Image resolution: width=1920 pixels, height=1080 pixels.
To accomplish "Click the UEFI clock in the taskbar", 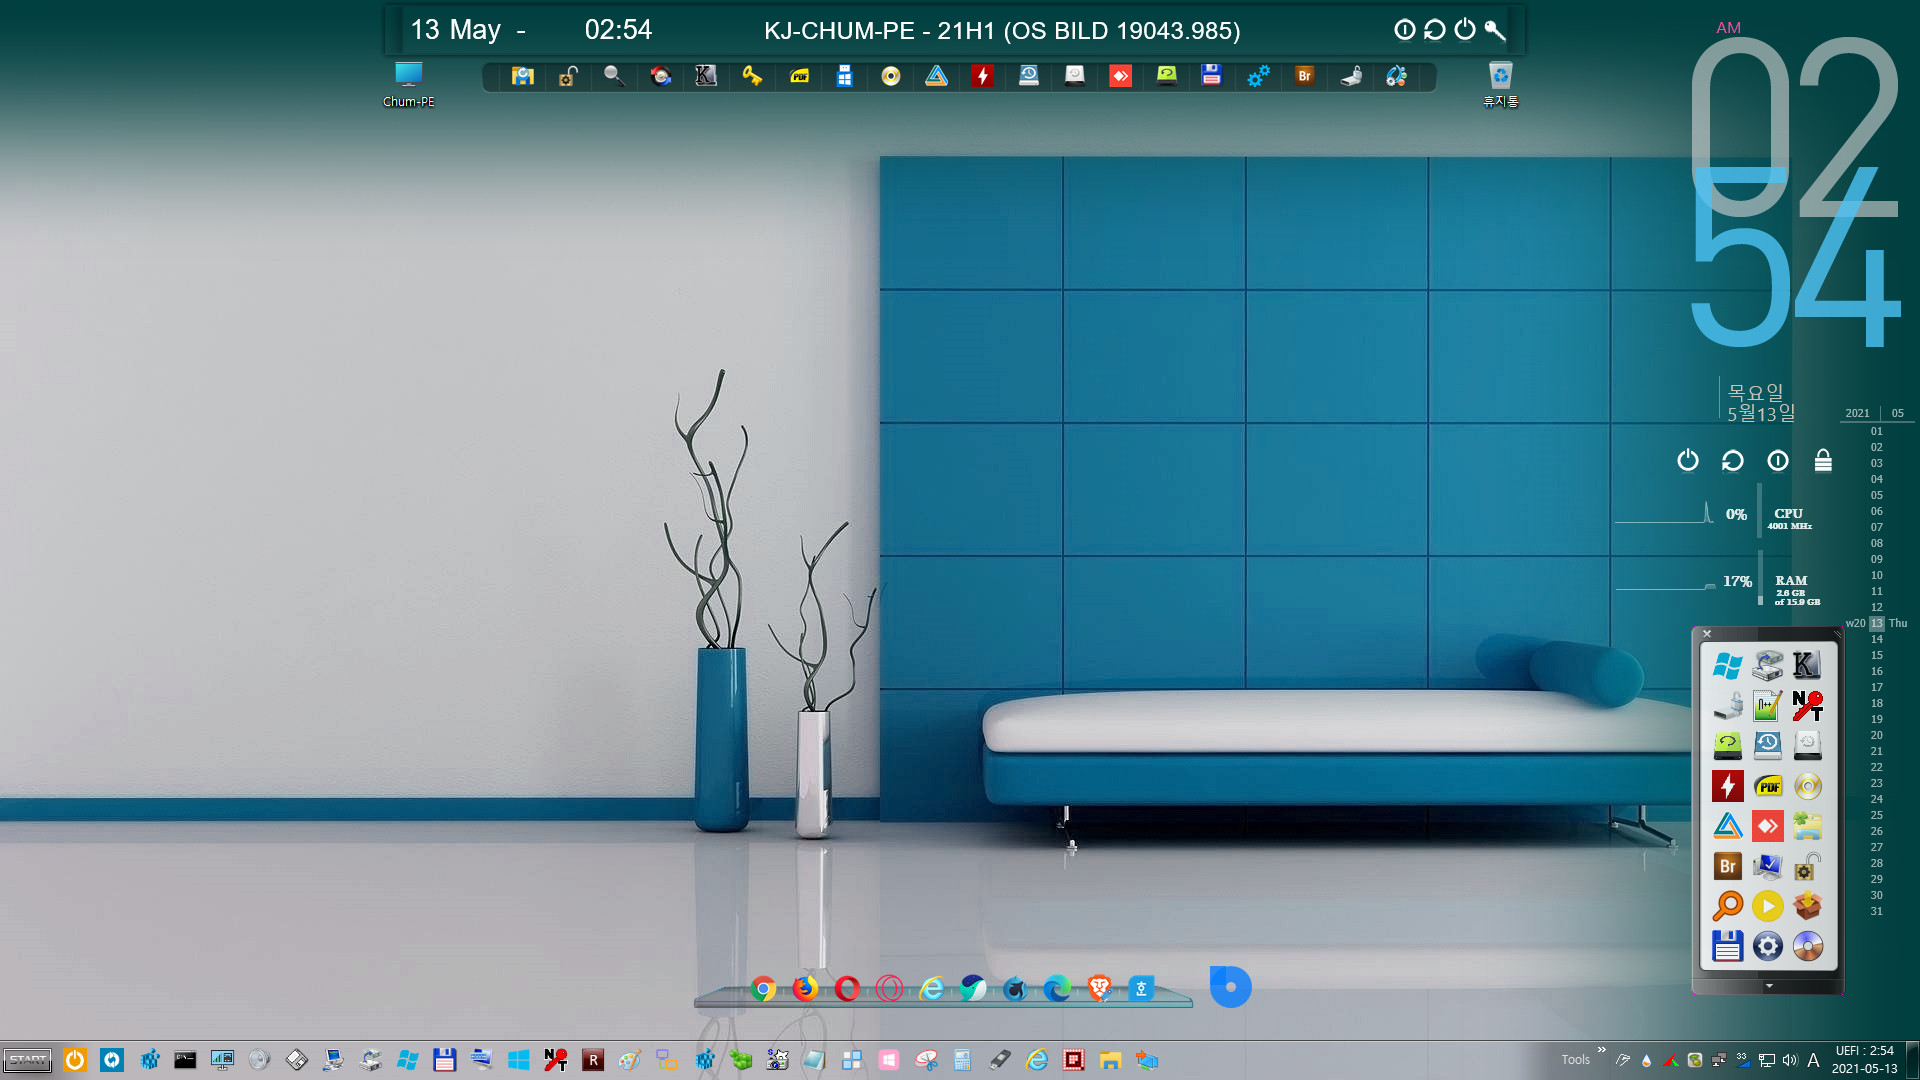I will pyautogui.click(x=1864, y=1060).
